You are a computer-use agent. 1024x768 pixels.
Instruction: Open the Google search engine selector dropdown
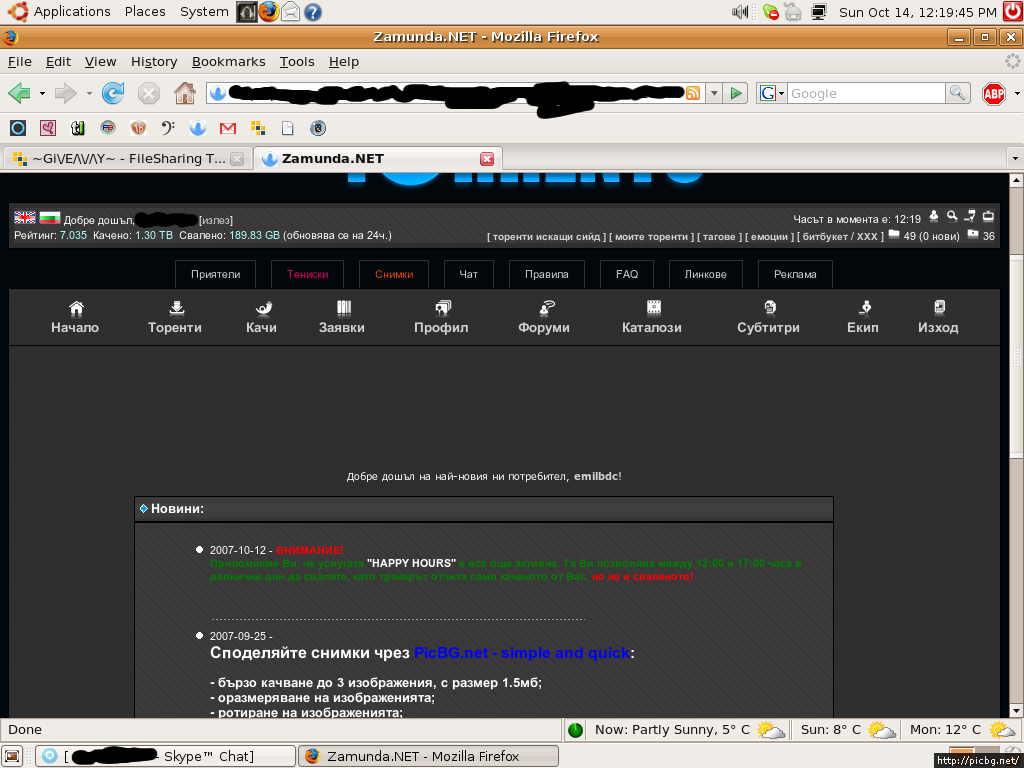[x=772, y=93]
